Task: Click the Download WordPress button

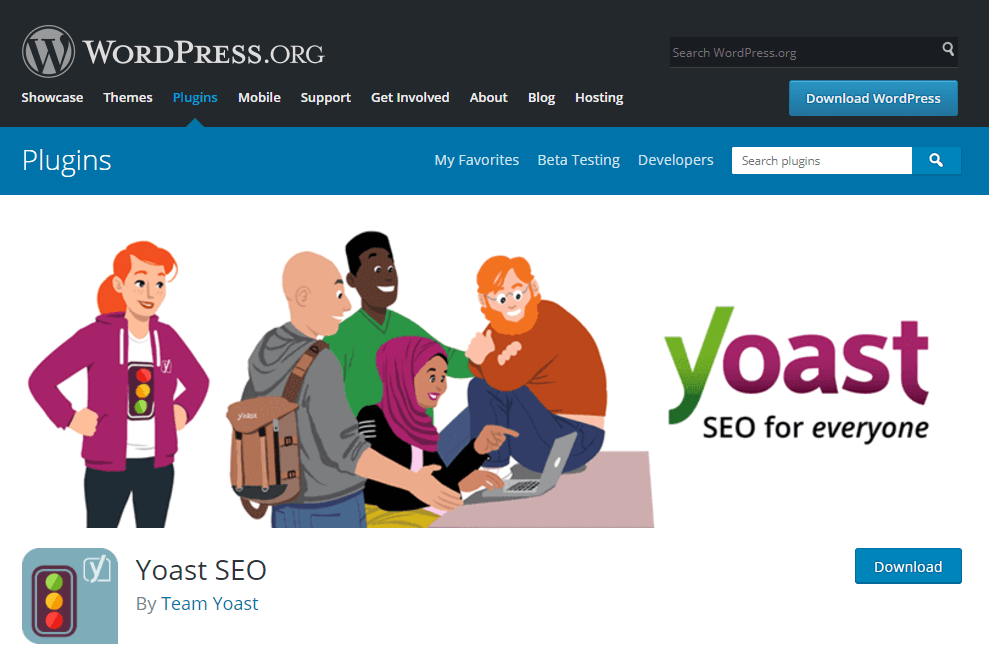Action: [x=873, y=98]
